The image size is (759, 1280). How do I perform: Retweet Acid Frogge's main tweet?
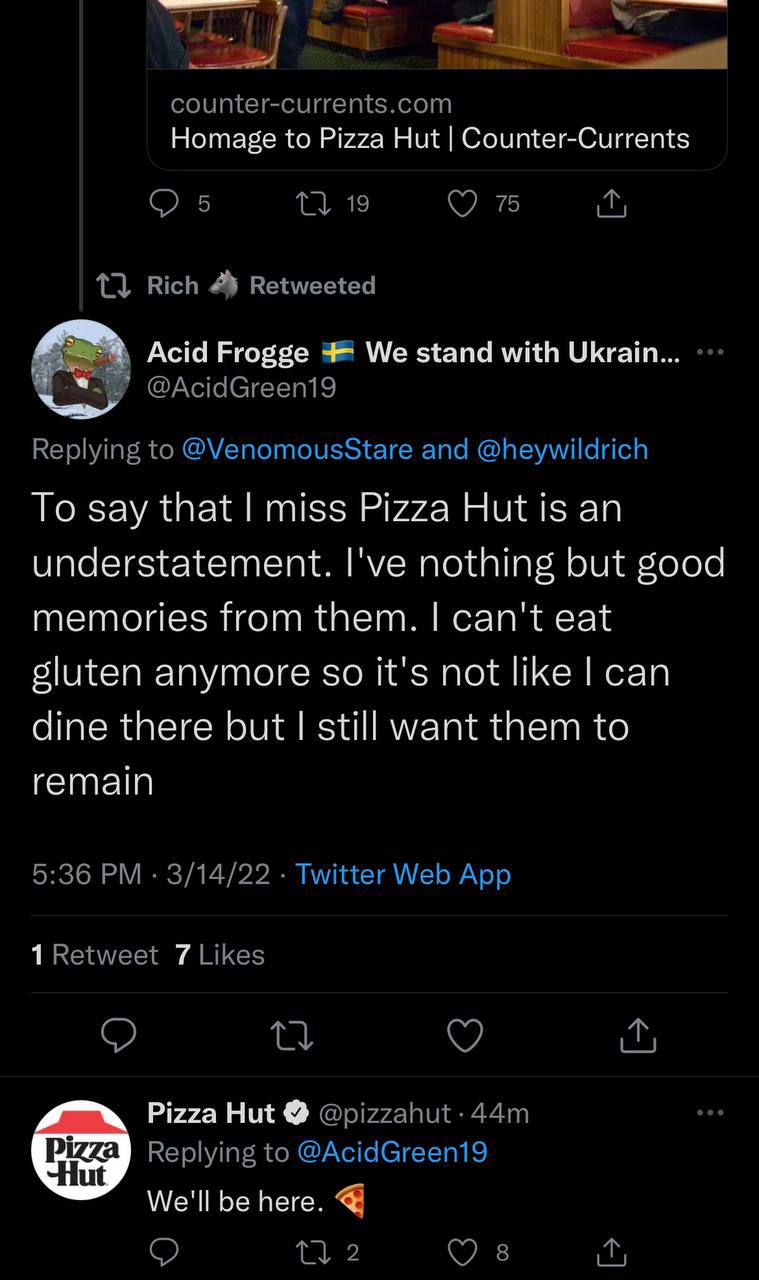pos(293,1035)
